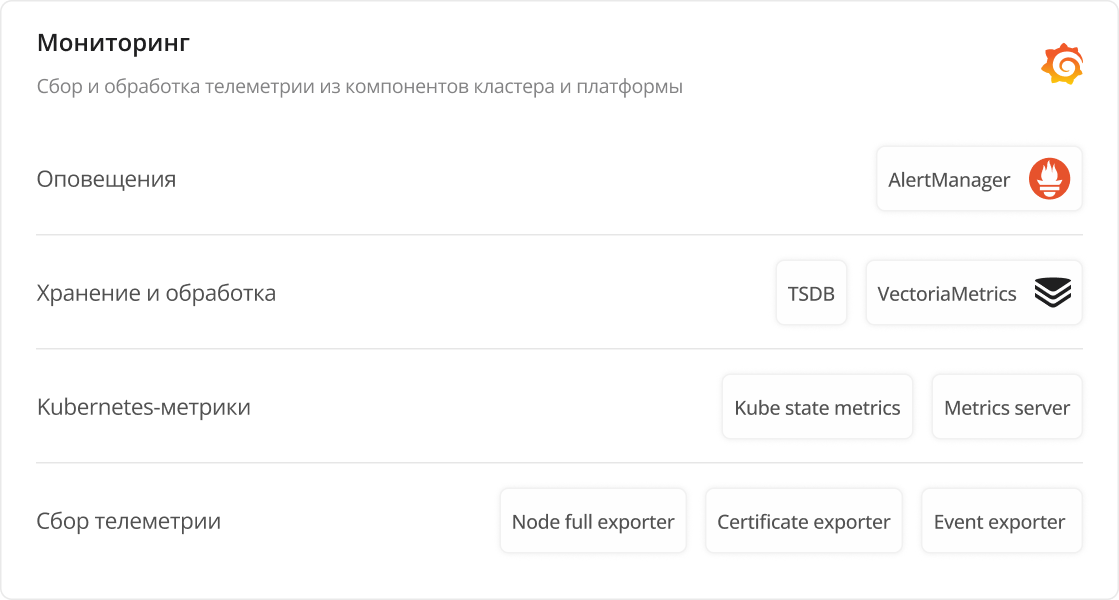The image size is (1119, 600).
Task: Select the Сбор телеметрии row label
Action: pos(128,521)
